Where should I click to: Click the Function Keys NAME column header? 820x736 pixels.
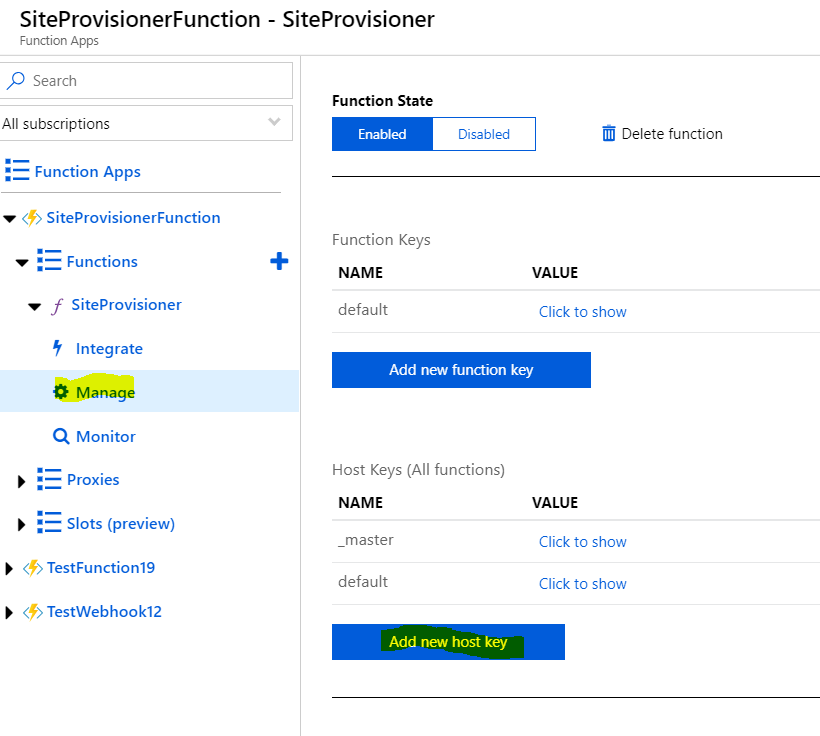point(360,273)
